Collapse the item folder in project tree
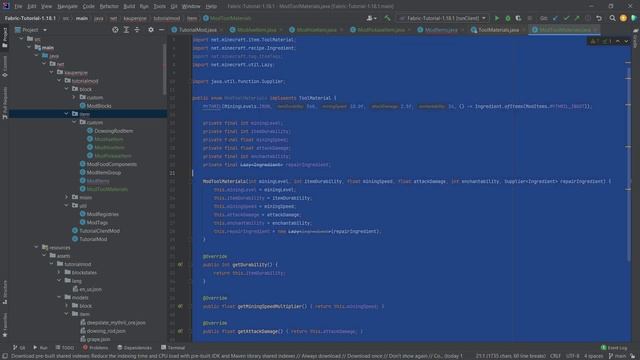This screenshot has height=360, width=640. [x=67, y=114]
